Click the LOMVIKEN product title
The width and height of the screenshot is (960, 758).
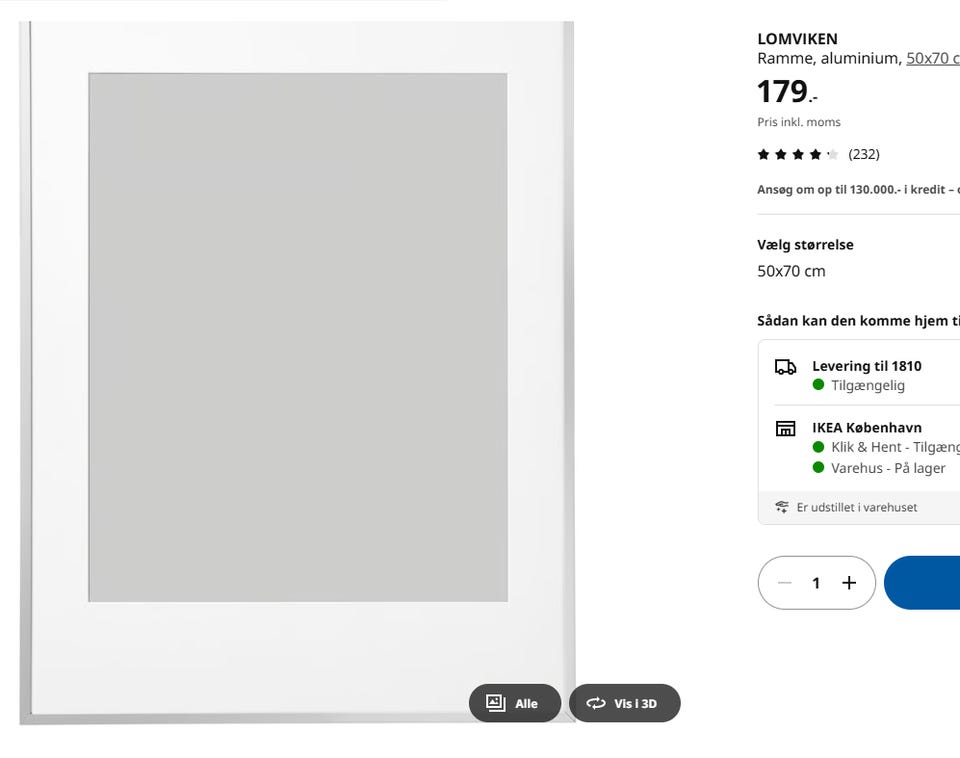[x=797, y=39]
